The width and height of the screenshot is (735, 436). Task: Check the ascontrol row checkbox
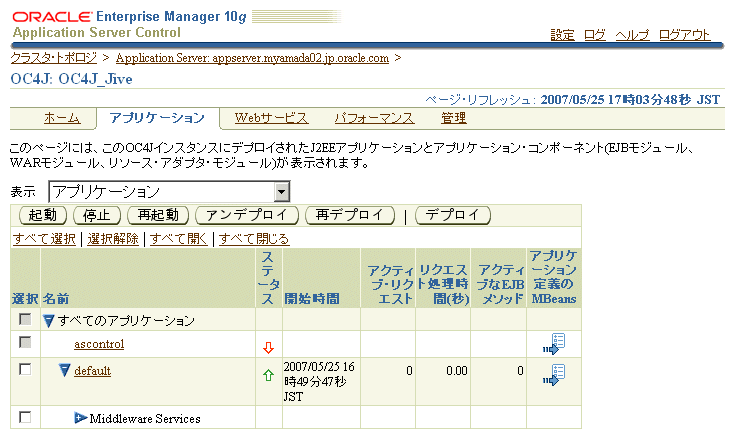[25, 342]
